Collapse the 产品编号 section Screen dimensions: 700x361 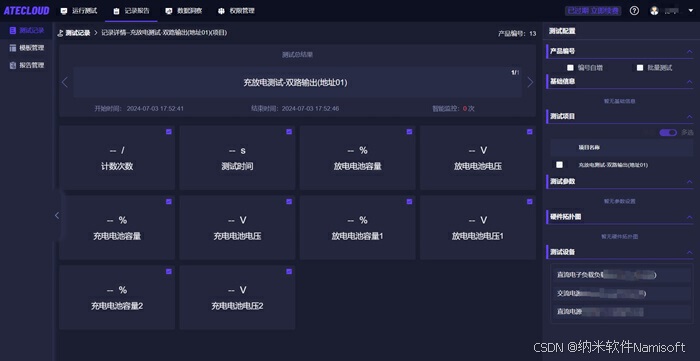(689, 52)
